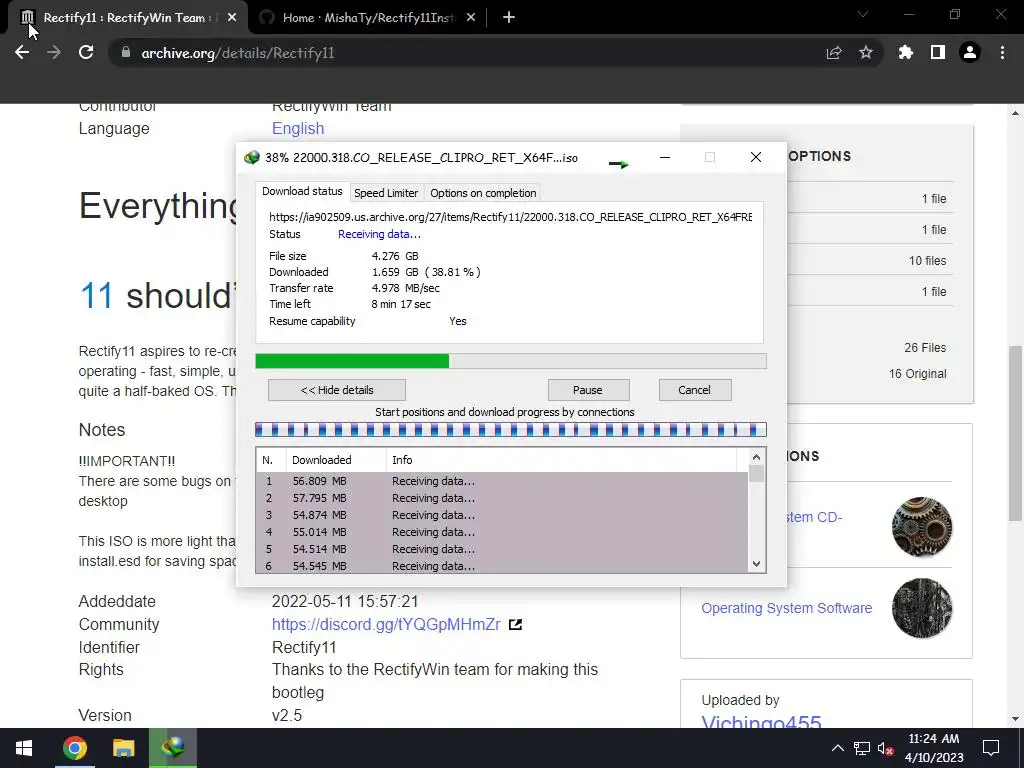Click the muted volume tray icon

[885, 748]
